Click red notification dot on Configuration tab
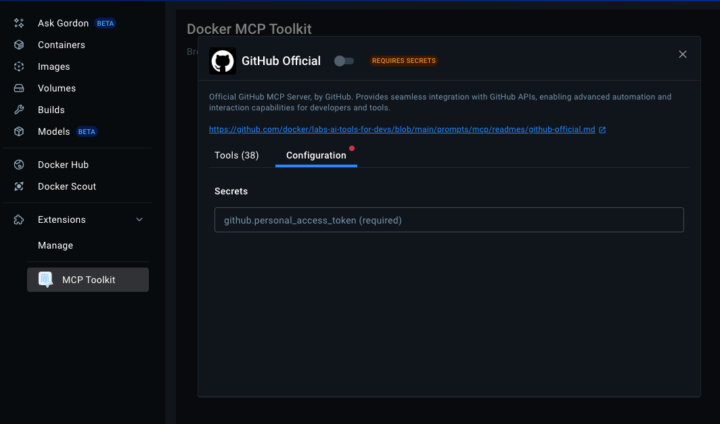 [352, 148]
